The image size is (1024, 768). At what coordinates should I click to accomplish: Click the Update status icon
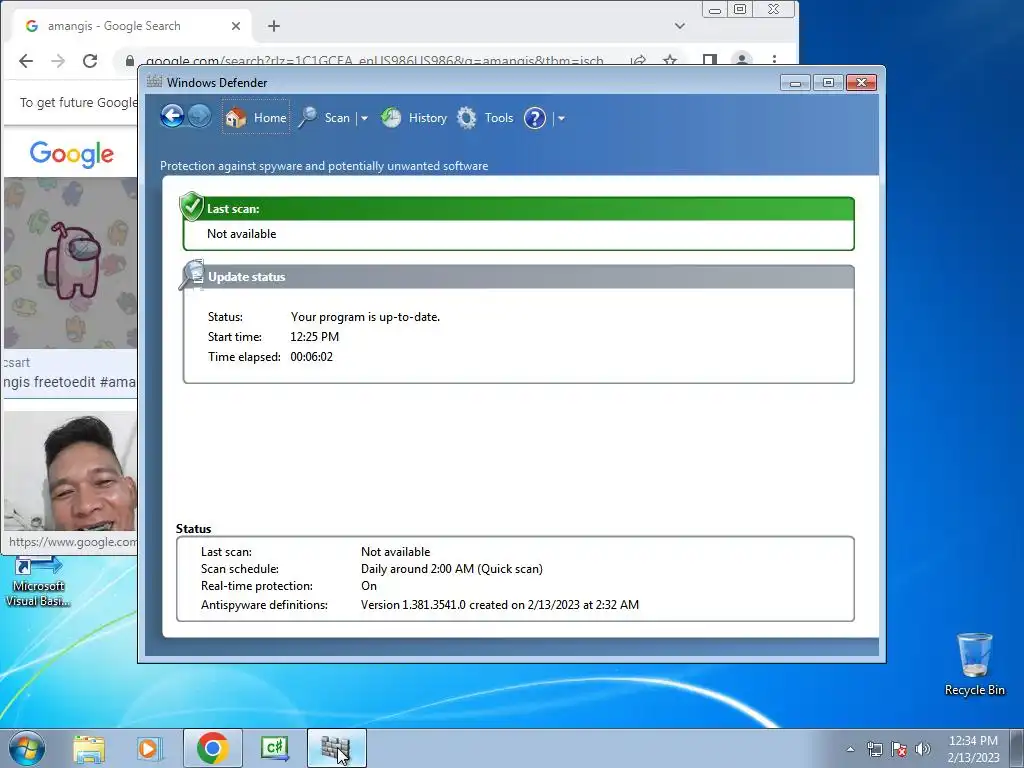tap(192, 274)
